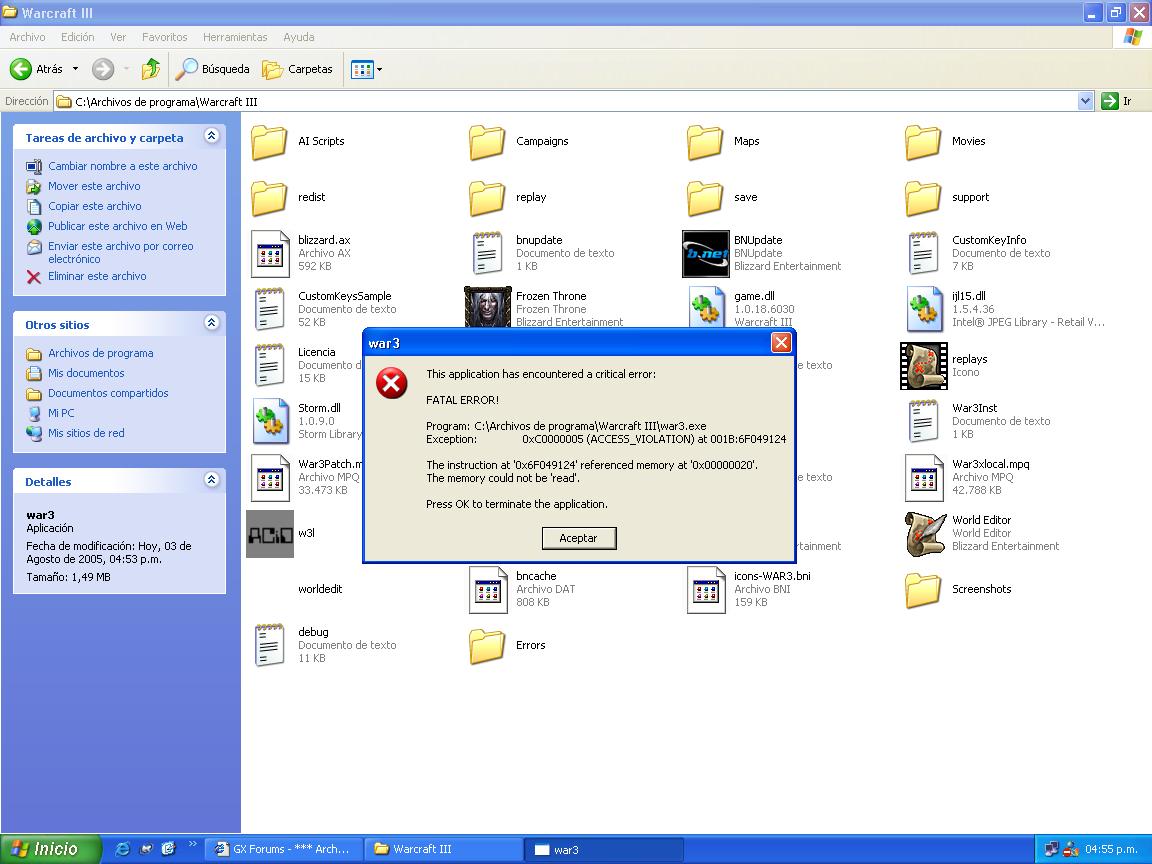Open the Maps folder
Image resolution: width=1152 pixels, height=864 pixels.
pos(705,142)
